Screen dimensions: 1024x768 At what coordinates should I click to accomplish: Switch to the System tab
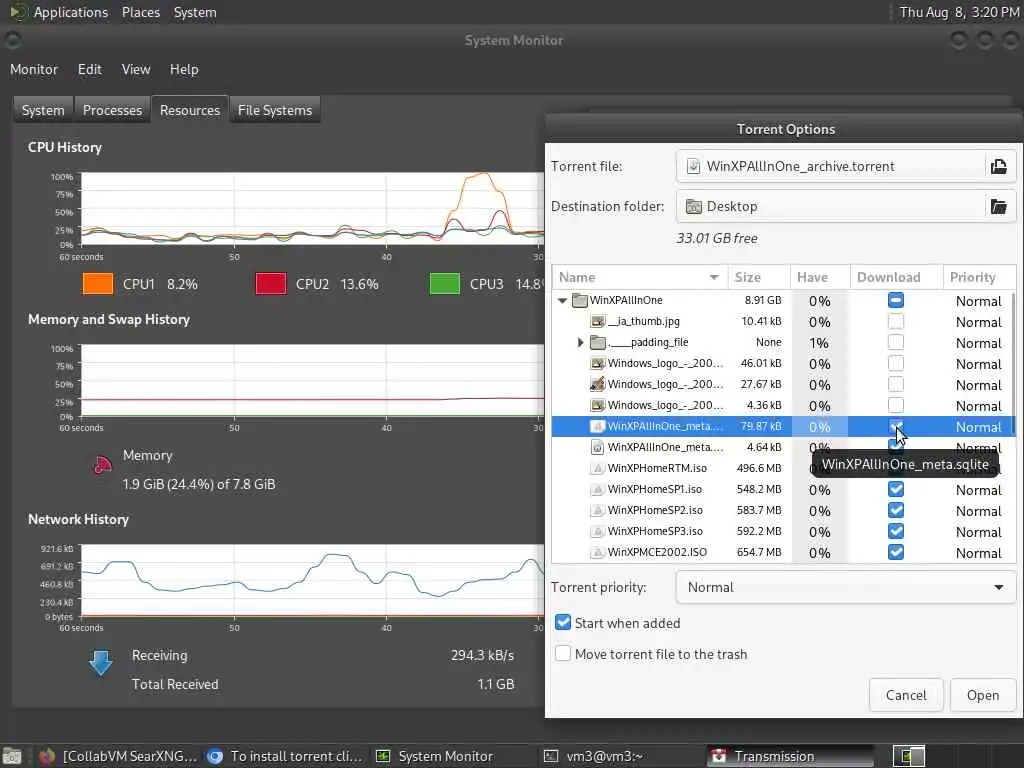(43, 110)
